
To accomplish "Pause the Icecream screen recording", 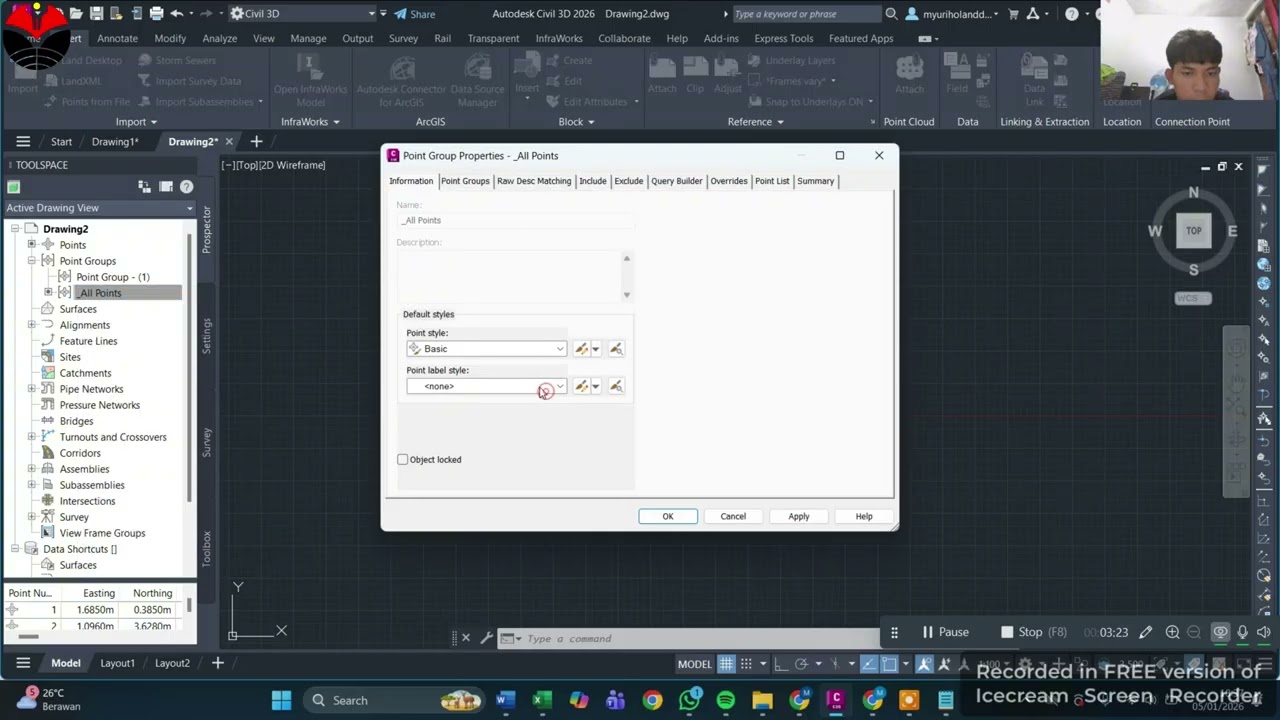I will 945,632.
